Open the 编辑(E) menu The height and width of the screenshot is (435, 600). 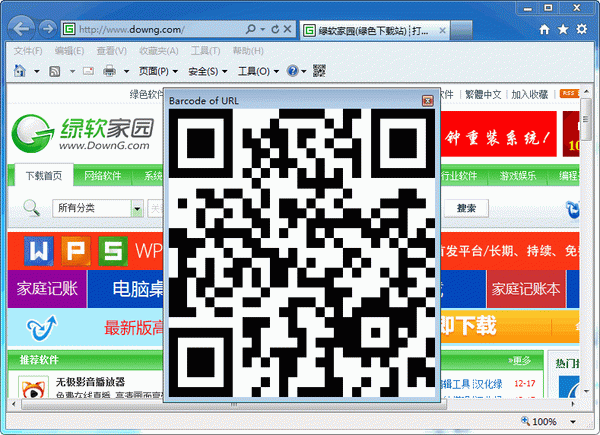(x=69, y=51)
